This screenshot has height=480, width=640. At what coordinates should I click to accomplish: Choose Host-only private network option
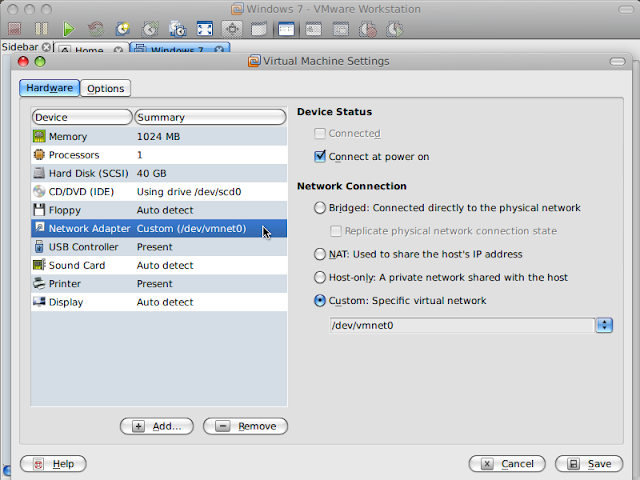[x=320, y=278]
